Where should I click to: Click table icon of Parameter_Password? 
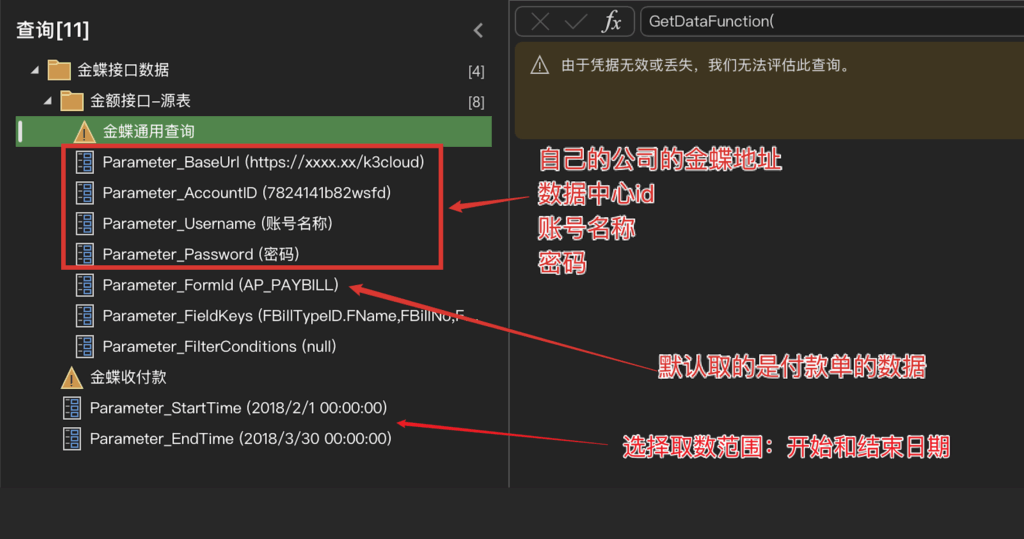pos(85,254)
